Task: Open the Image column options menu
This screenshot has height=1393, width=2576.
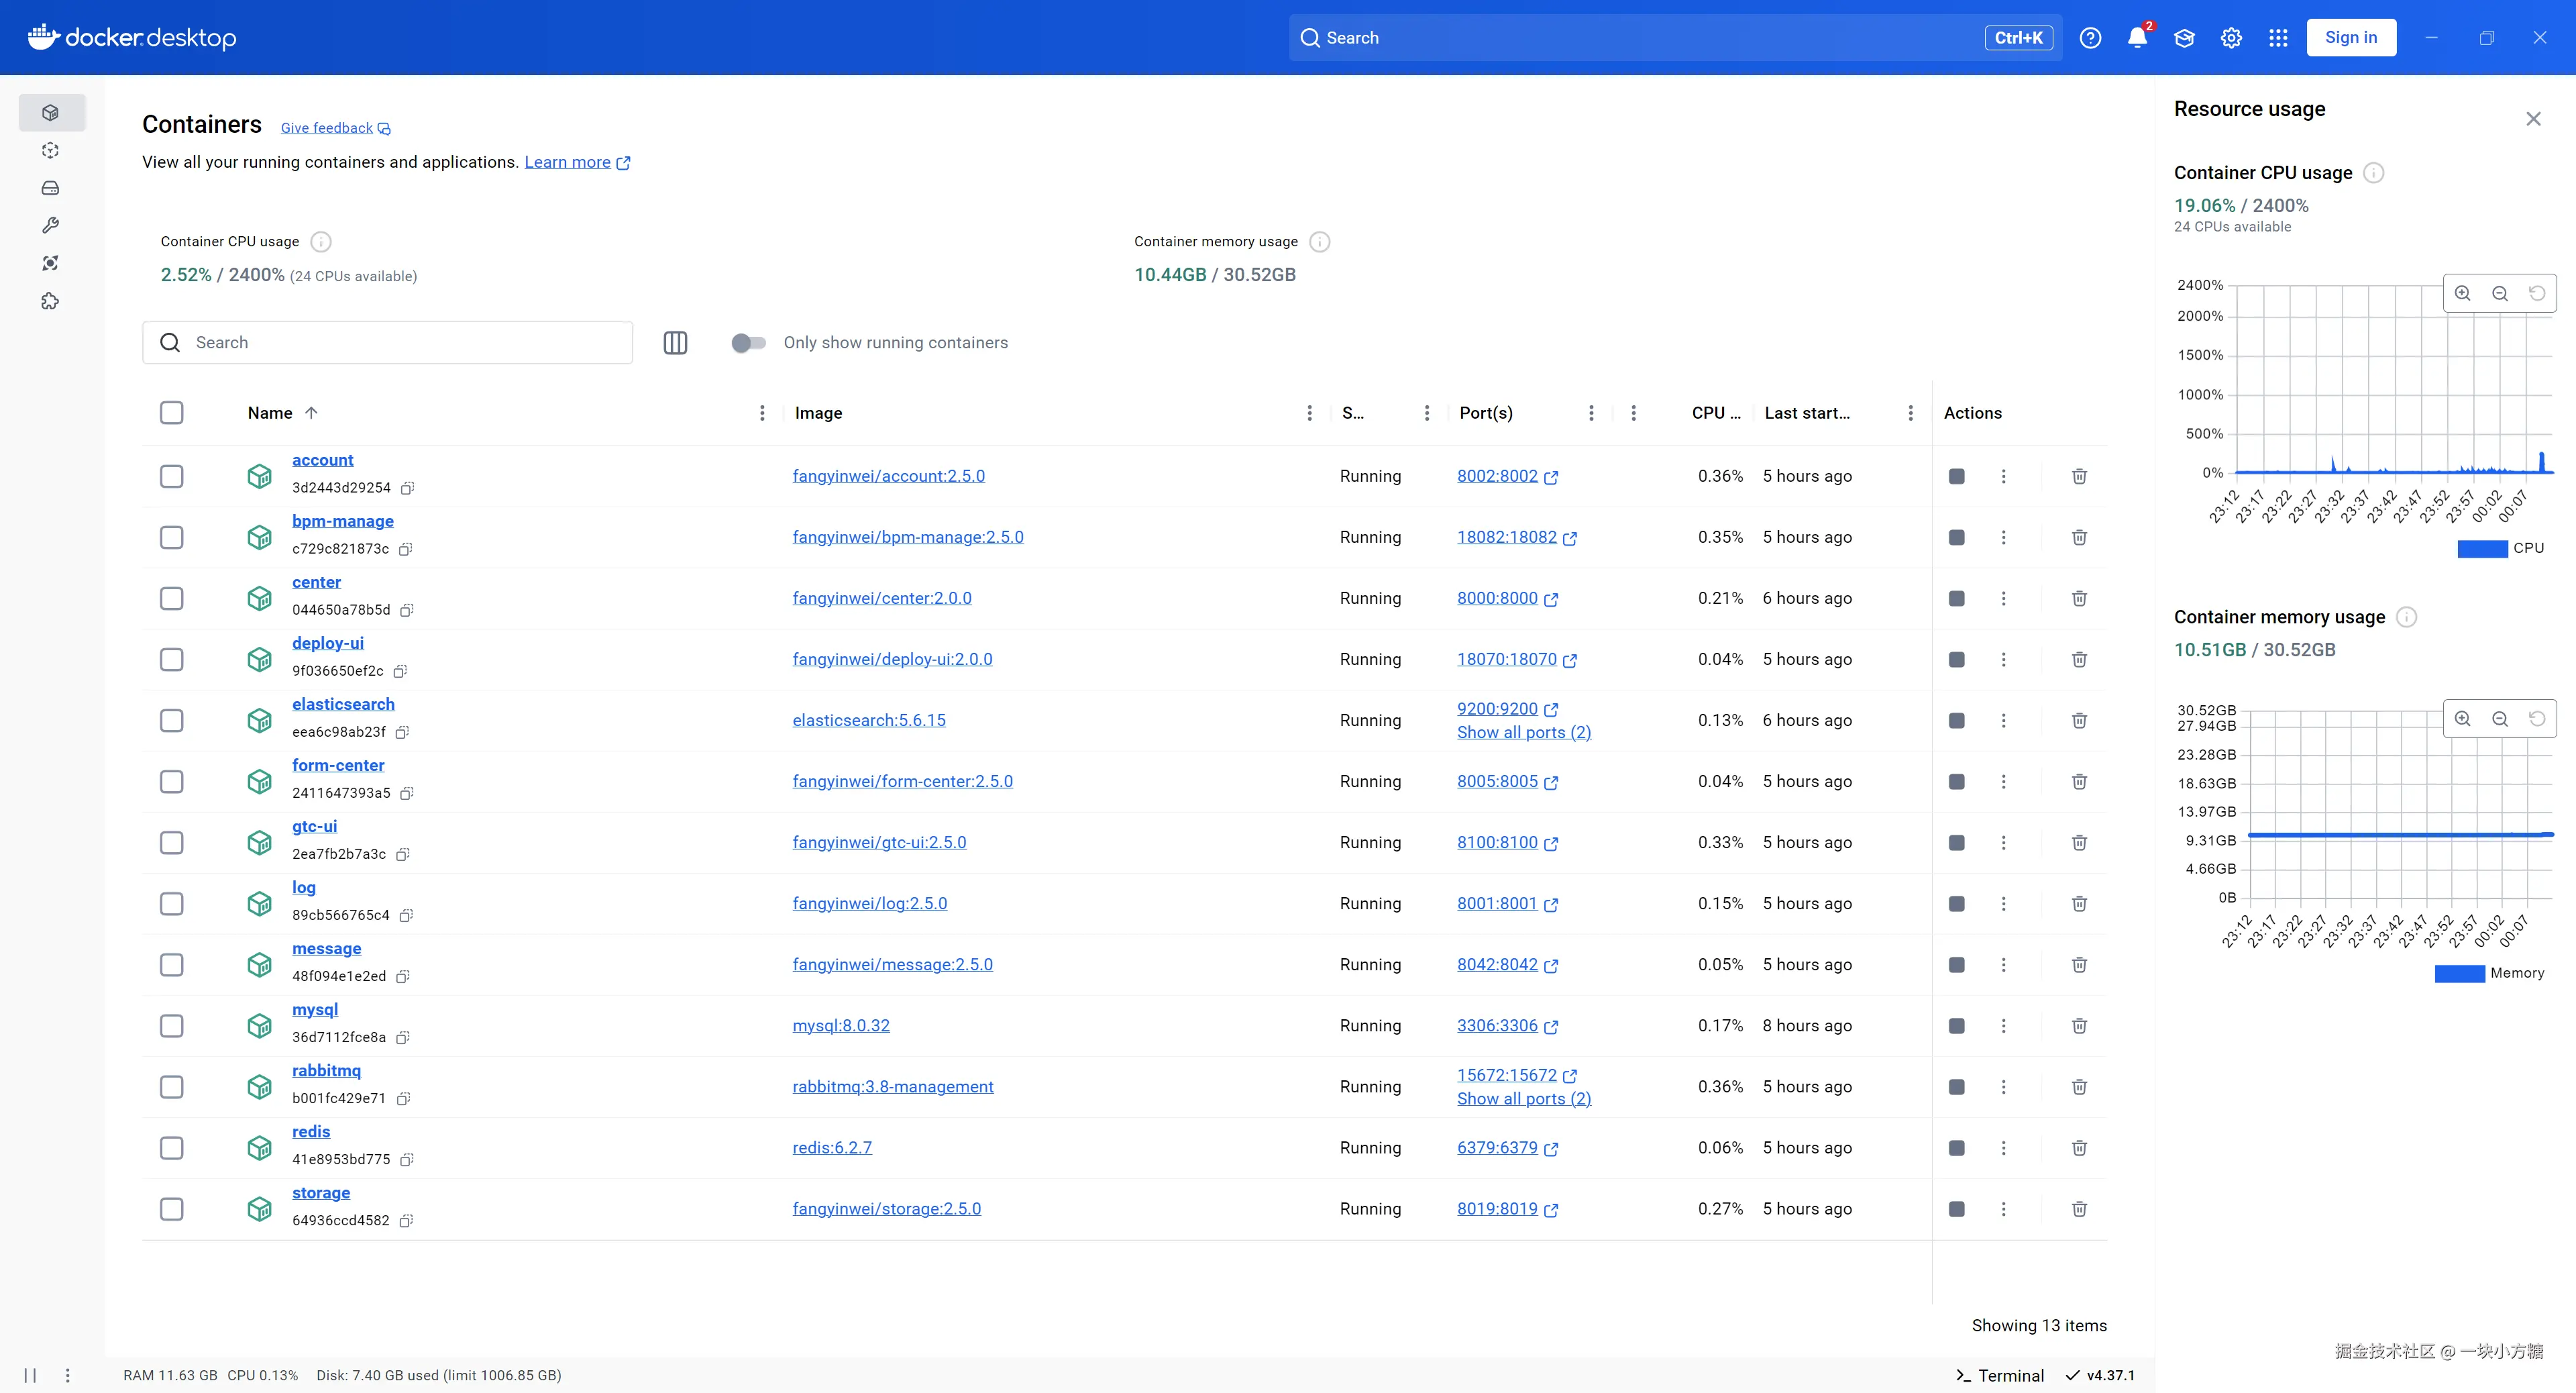Action: 1309,413
